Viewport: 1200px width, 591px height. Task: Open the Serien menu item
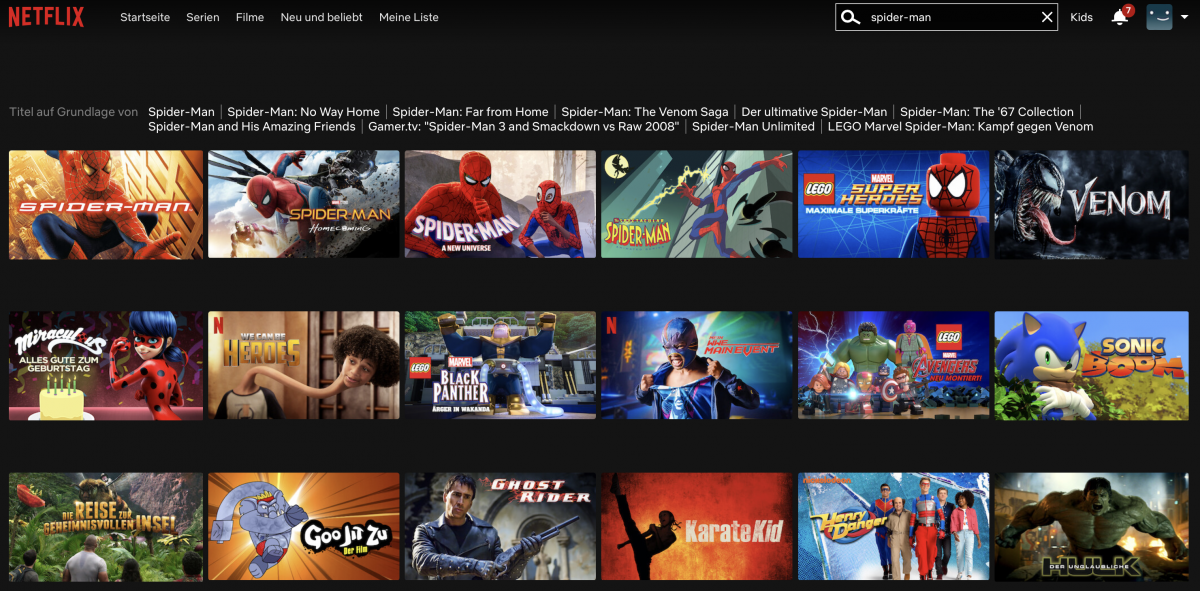tap(203, 17)
